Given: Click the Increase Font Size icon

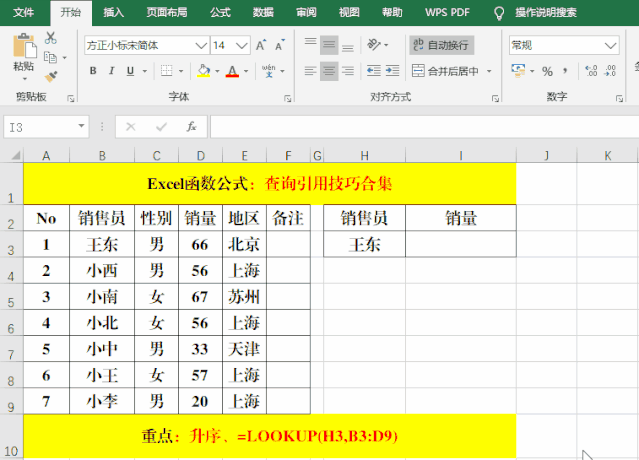Looking at the screenshot, I should (261, 46).
